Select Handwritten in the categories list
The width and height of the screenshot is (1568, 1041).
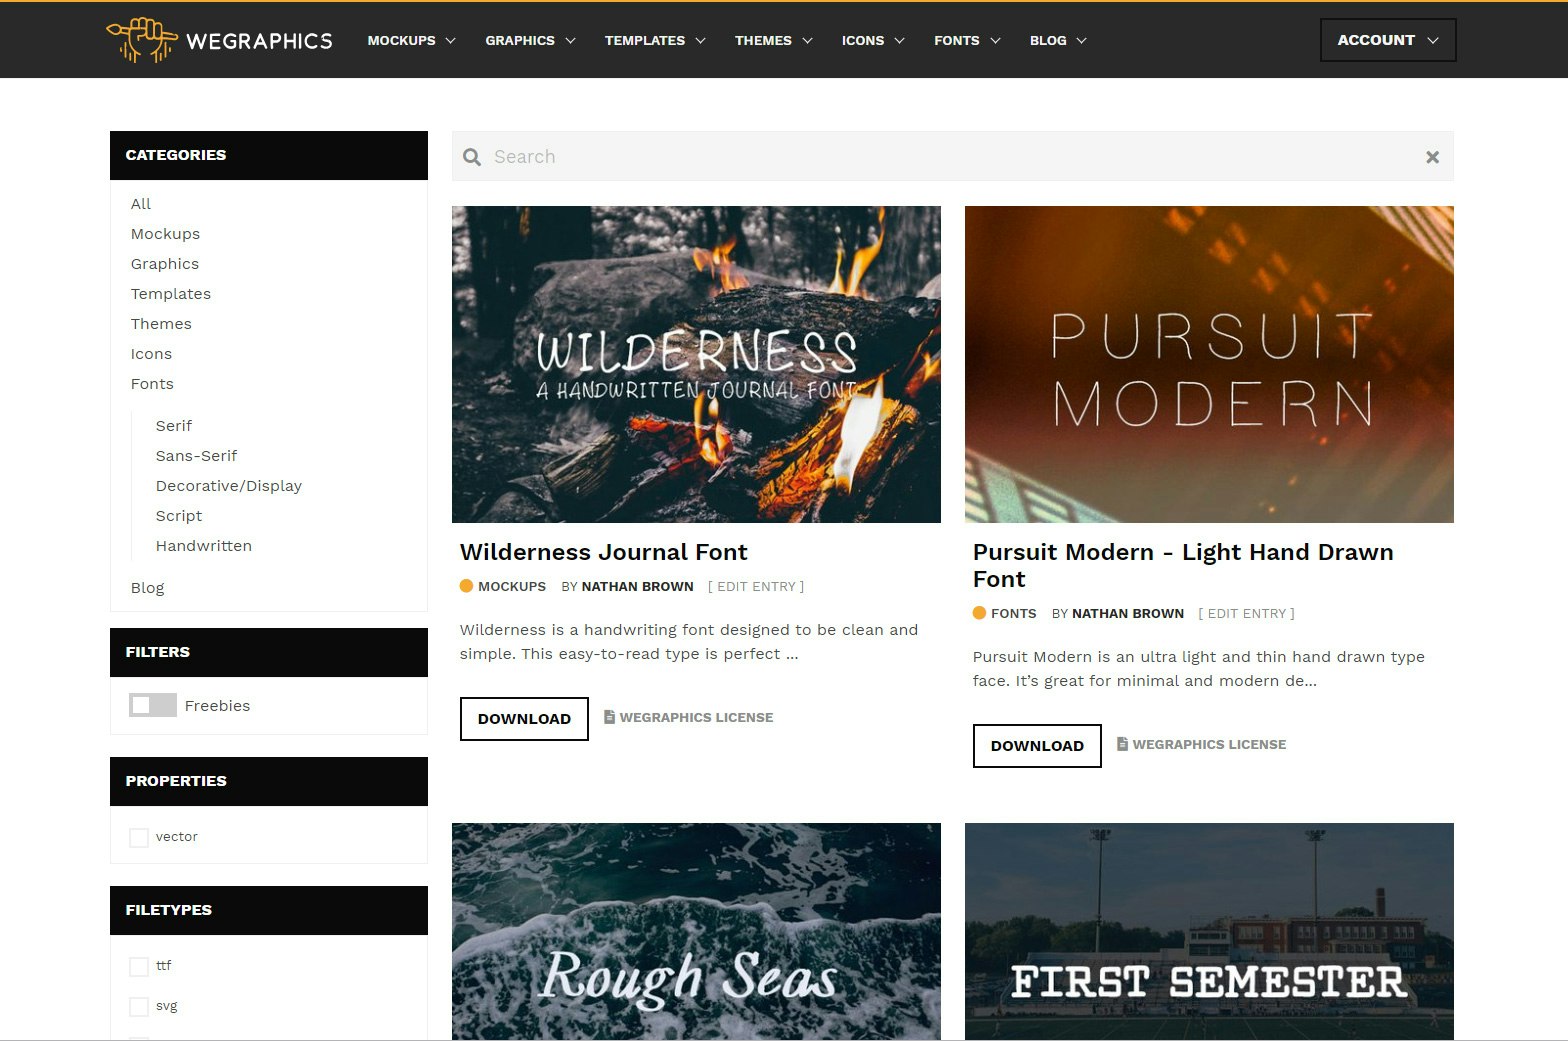[204, 546]
